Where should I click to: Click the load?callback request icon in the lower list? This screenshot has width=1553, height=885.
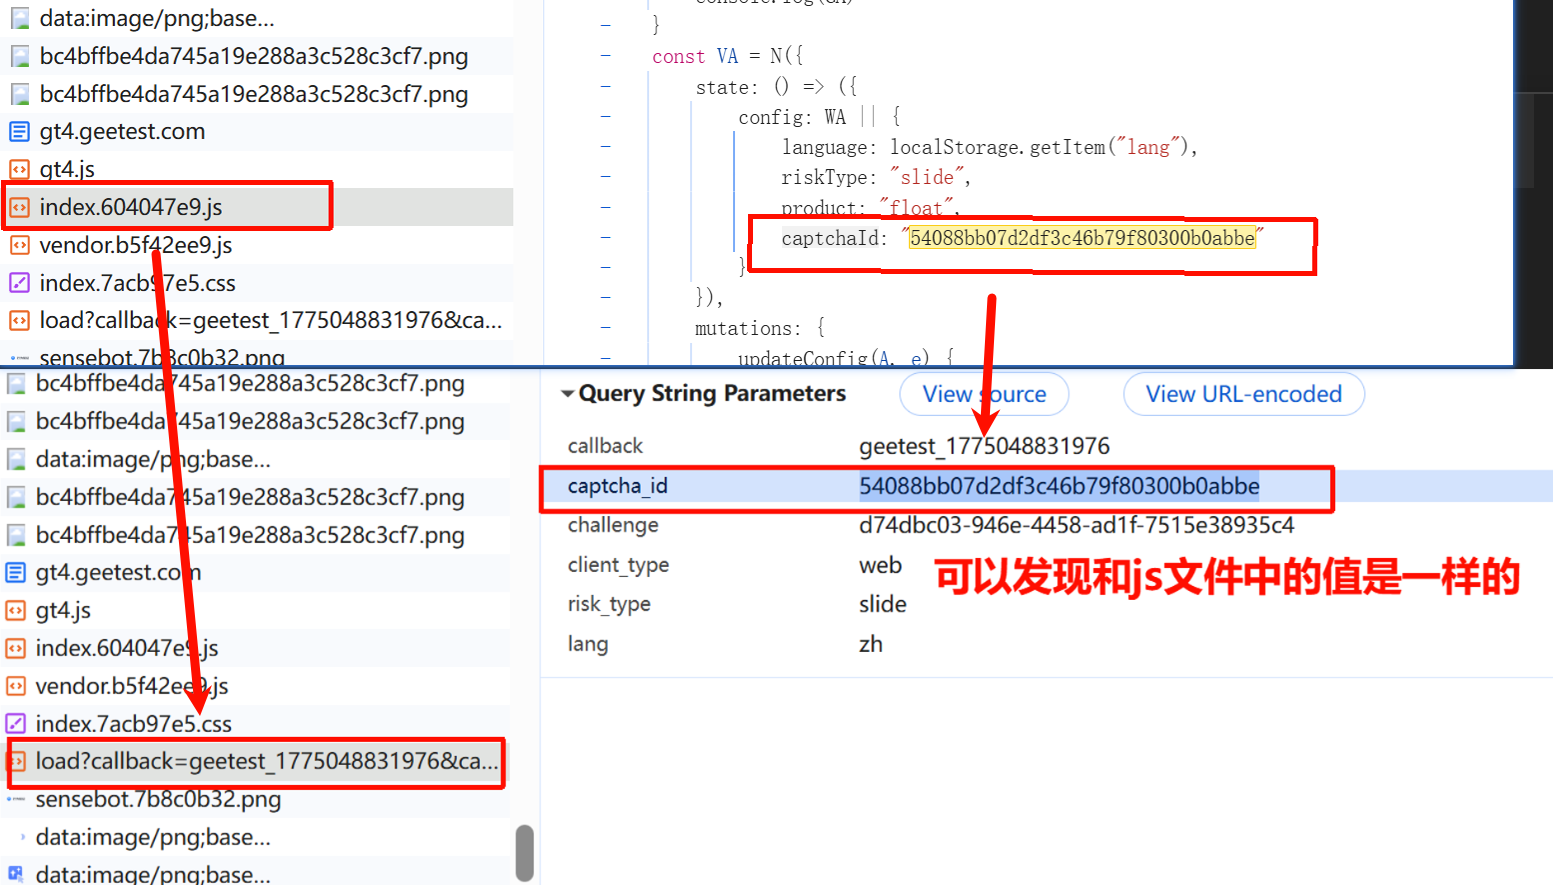click(x=16, y=761)
